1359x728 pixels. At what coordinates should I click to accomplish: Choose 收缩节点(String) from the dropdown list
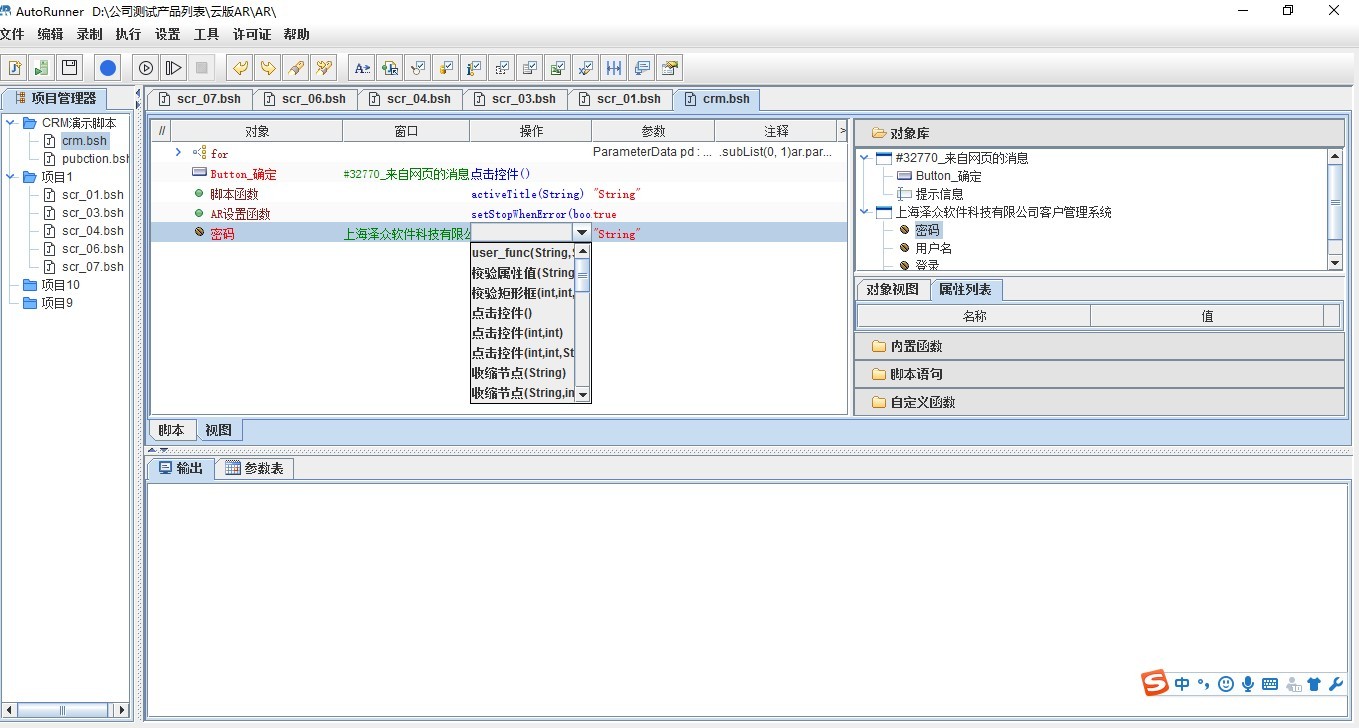[521, 373]
